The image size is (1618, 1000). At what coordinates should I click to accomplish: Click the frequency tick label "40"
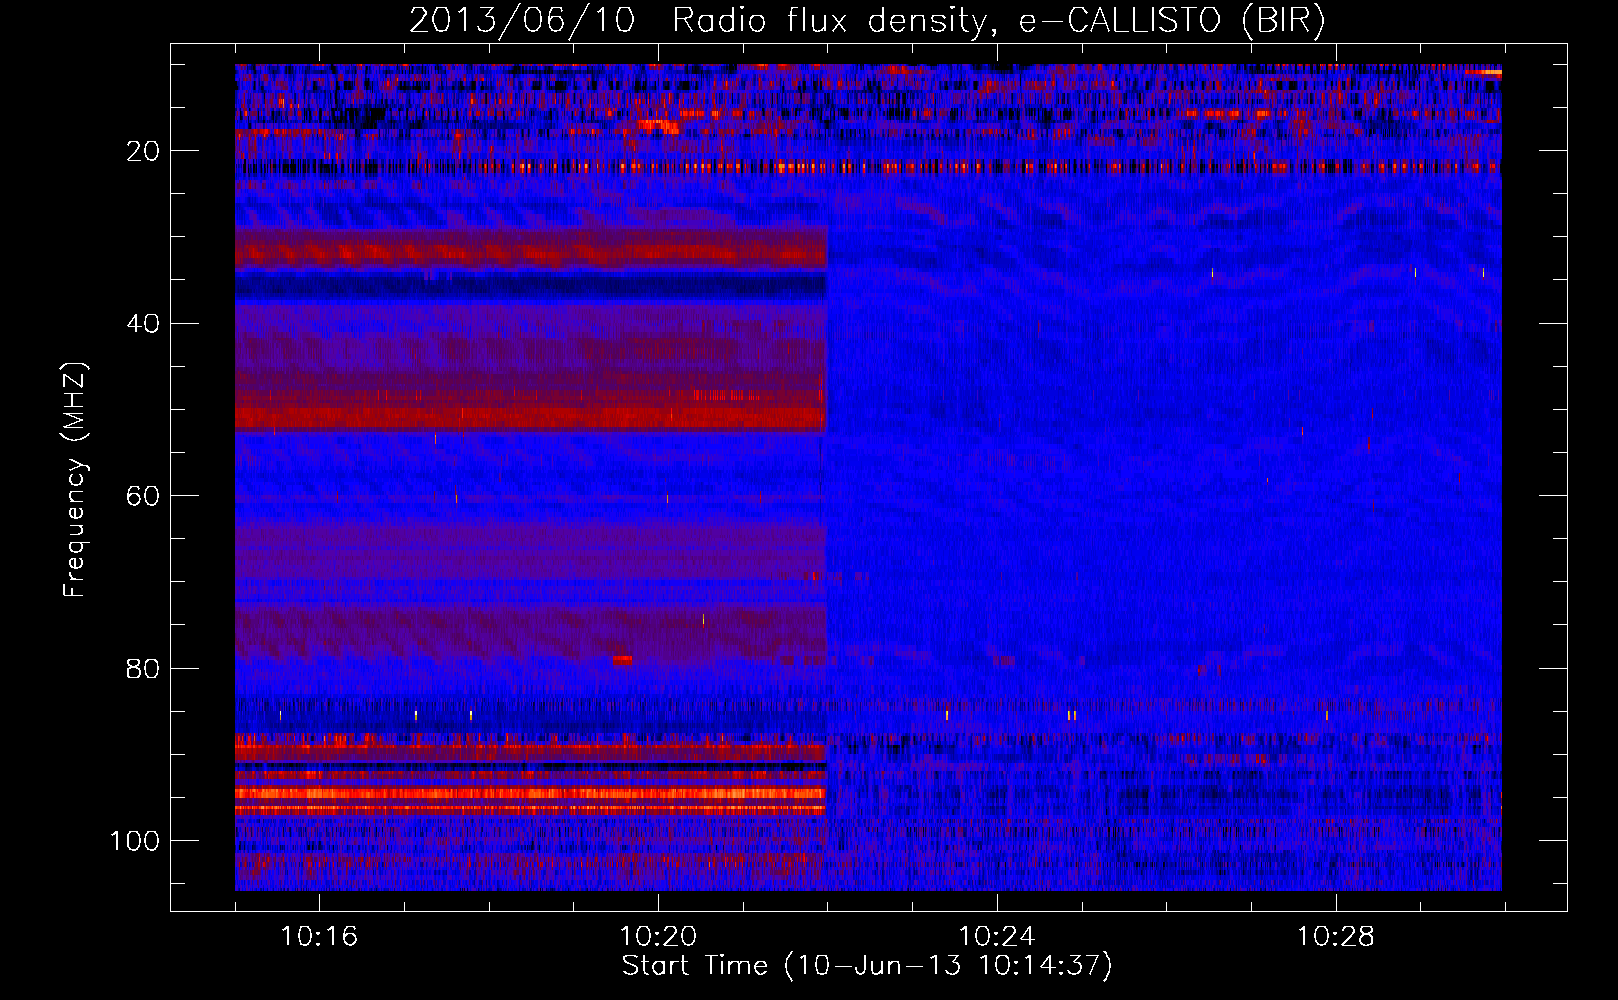144,324
